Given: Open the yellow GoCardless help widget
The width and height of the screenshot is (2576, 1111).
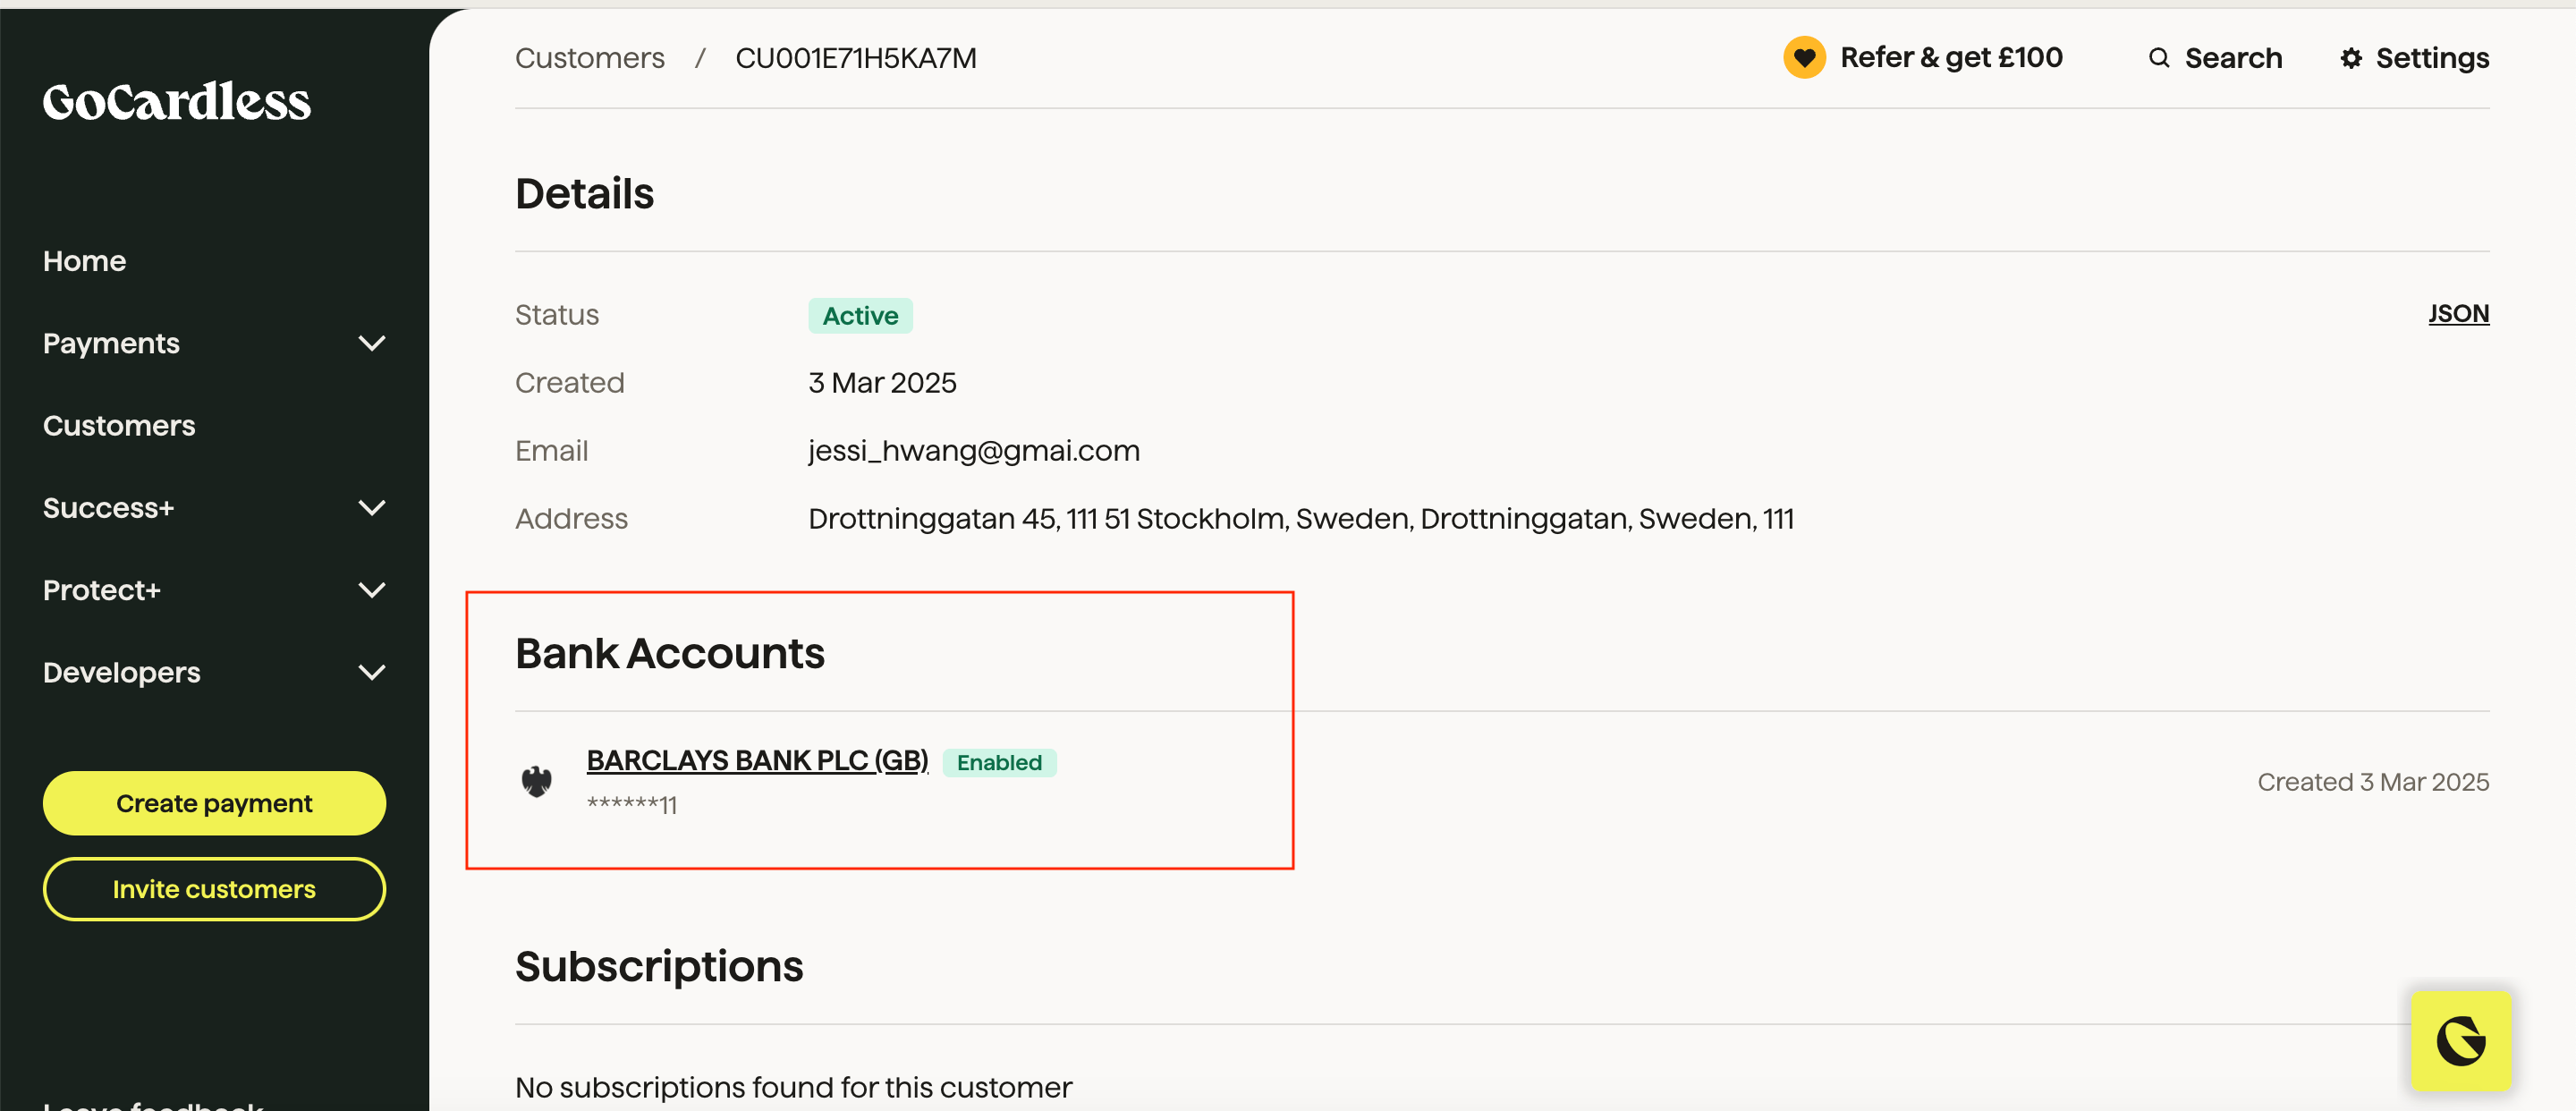Looking at the screenshot, I should (2460, 1040).
